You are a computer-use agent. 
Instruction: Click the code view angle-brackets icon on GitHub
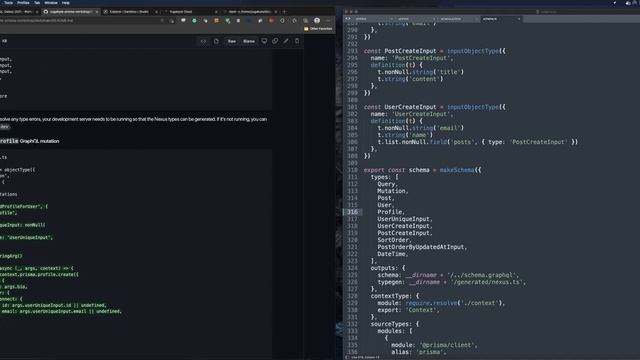(203, 41)
